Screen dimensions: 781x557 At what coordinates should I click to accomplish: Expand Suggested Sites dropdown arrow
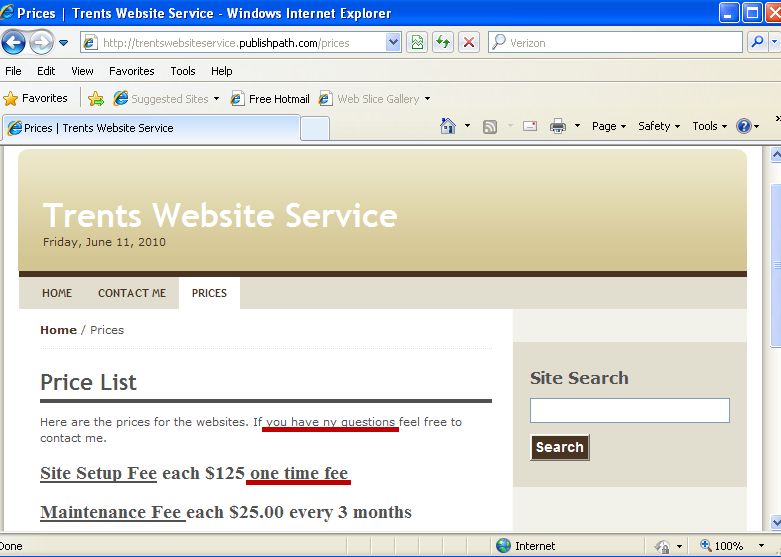click(216, 99)
